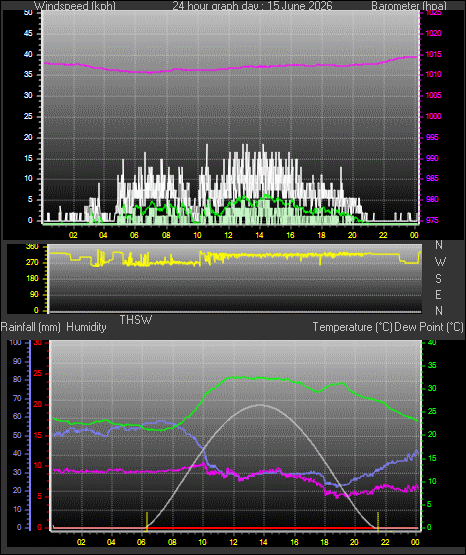This screenshot has width=466, height=555.
Task: Click the 18 hour tick on temperature graph
Action: (324, 542)
